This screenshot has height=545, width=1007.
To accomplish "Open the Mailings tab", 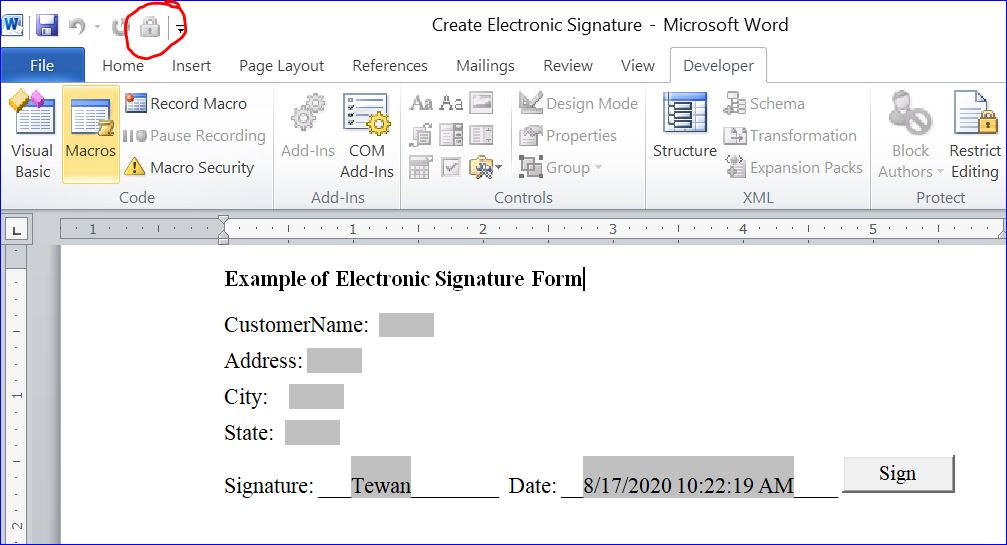I will click(486, 65).
